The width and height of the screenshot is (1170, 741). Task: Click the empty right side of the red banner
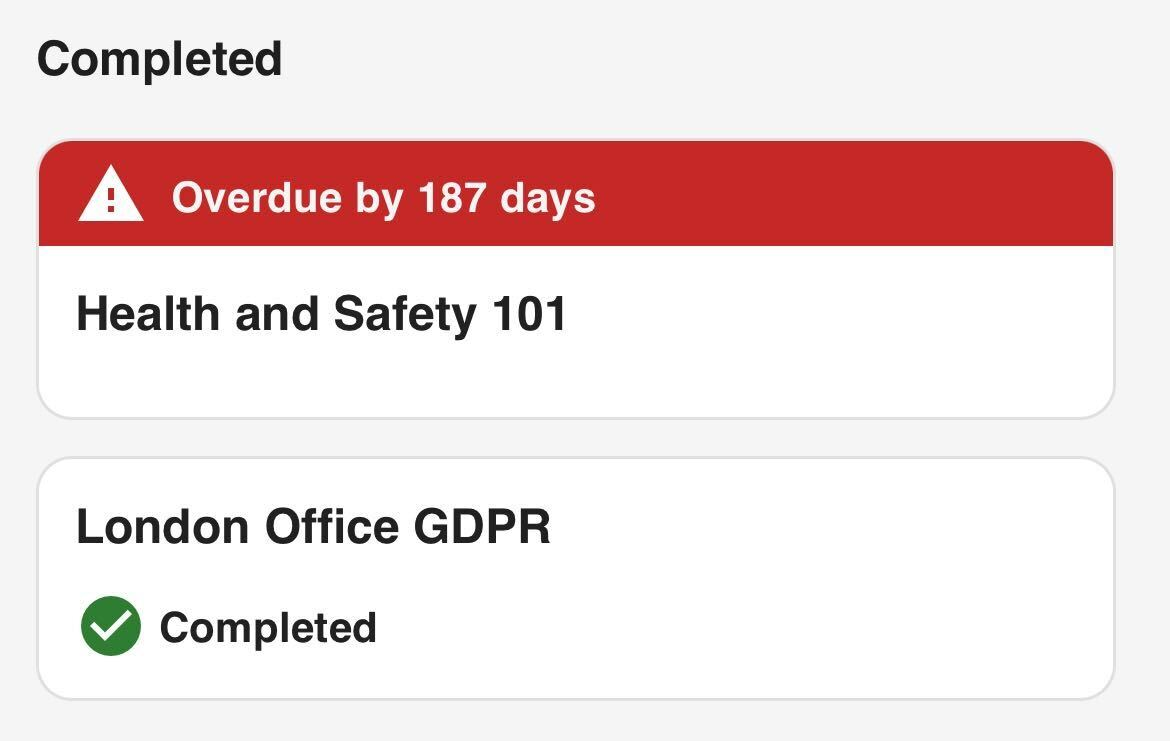900,195
